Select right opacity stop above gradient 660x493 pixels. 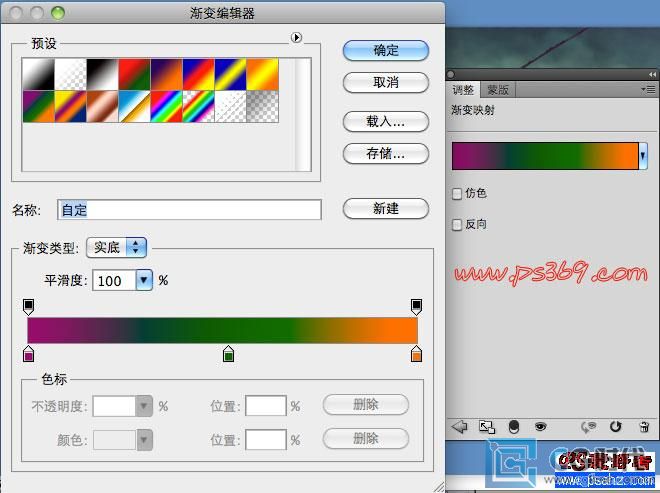click(416, 306)
